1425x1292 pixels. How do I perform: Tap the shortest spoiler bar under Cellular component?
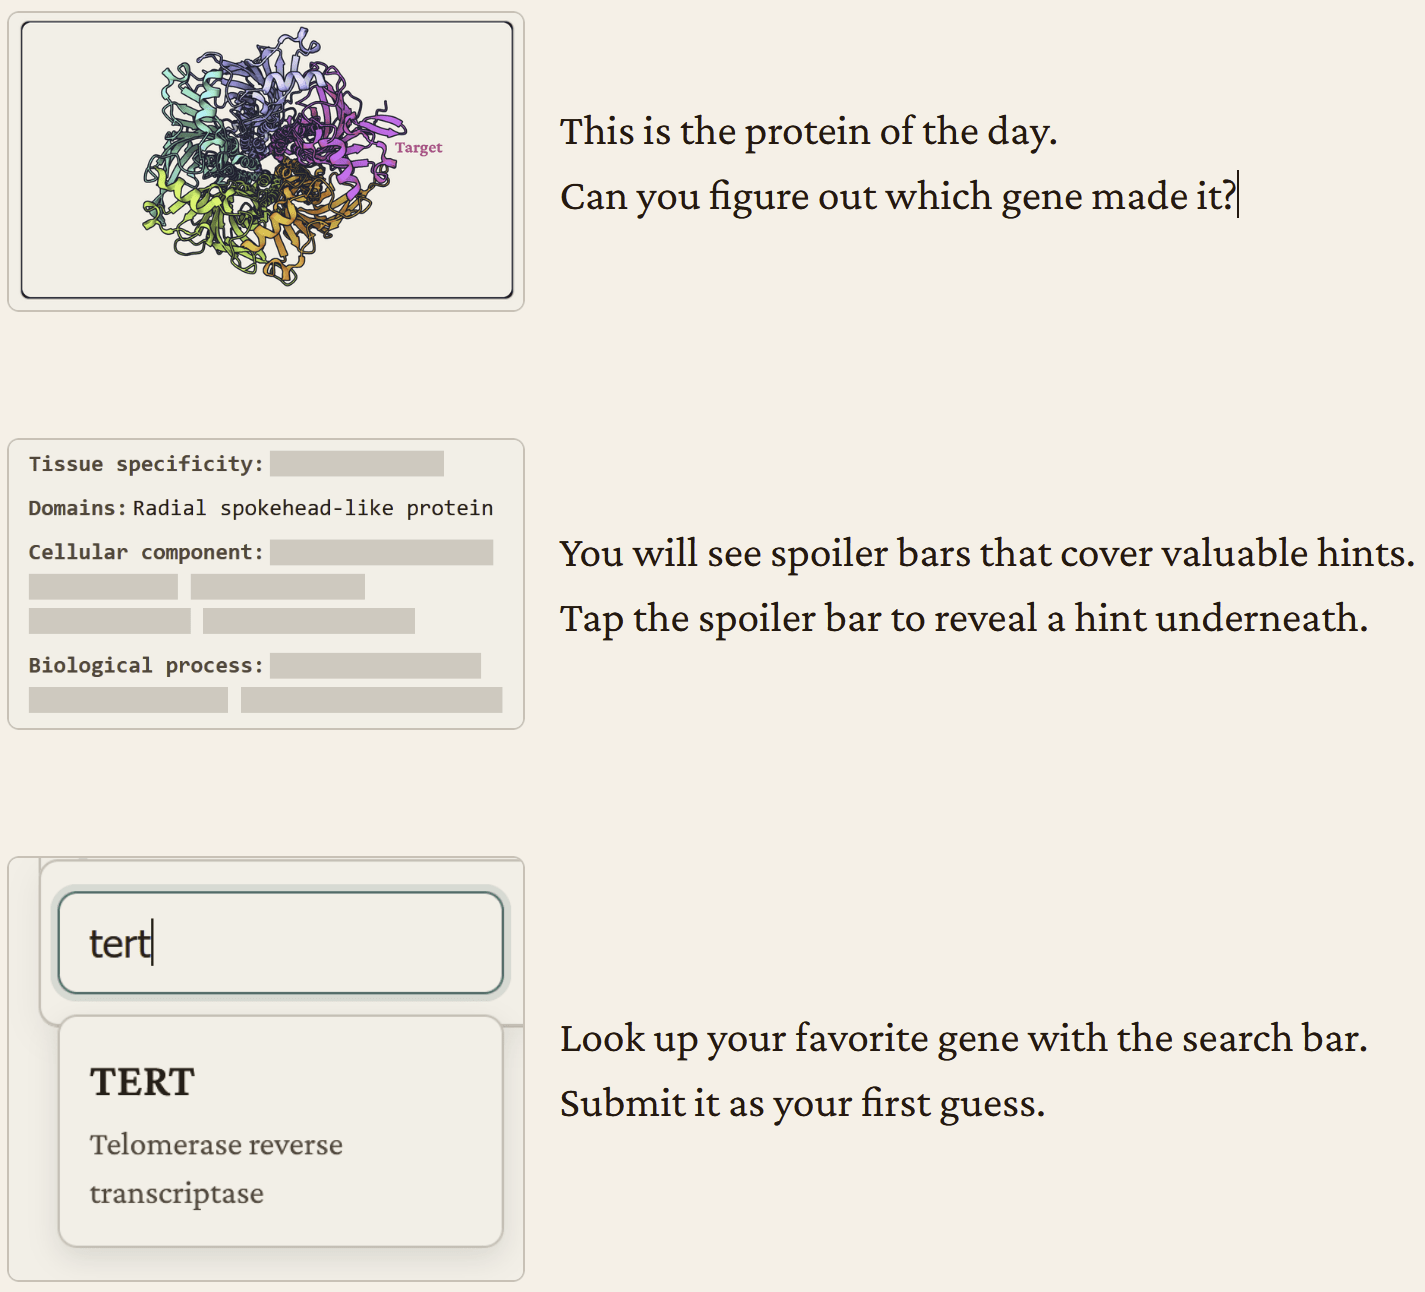tap(103, 587)
